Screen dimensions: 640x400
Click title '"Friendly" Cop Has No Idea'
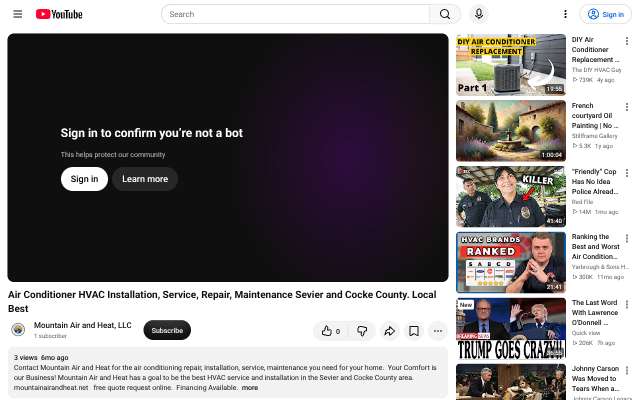(595, 182)
